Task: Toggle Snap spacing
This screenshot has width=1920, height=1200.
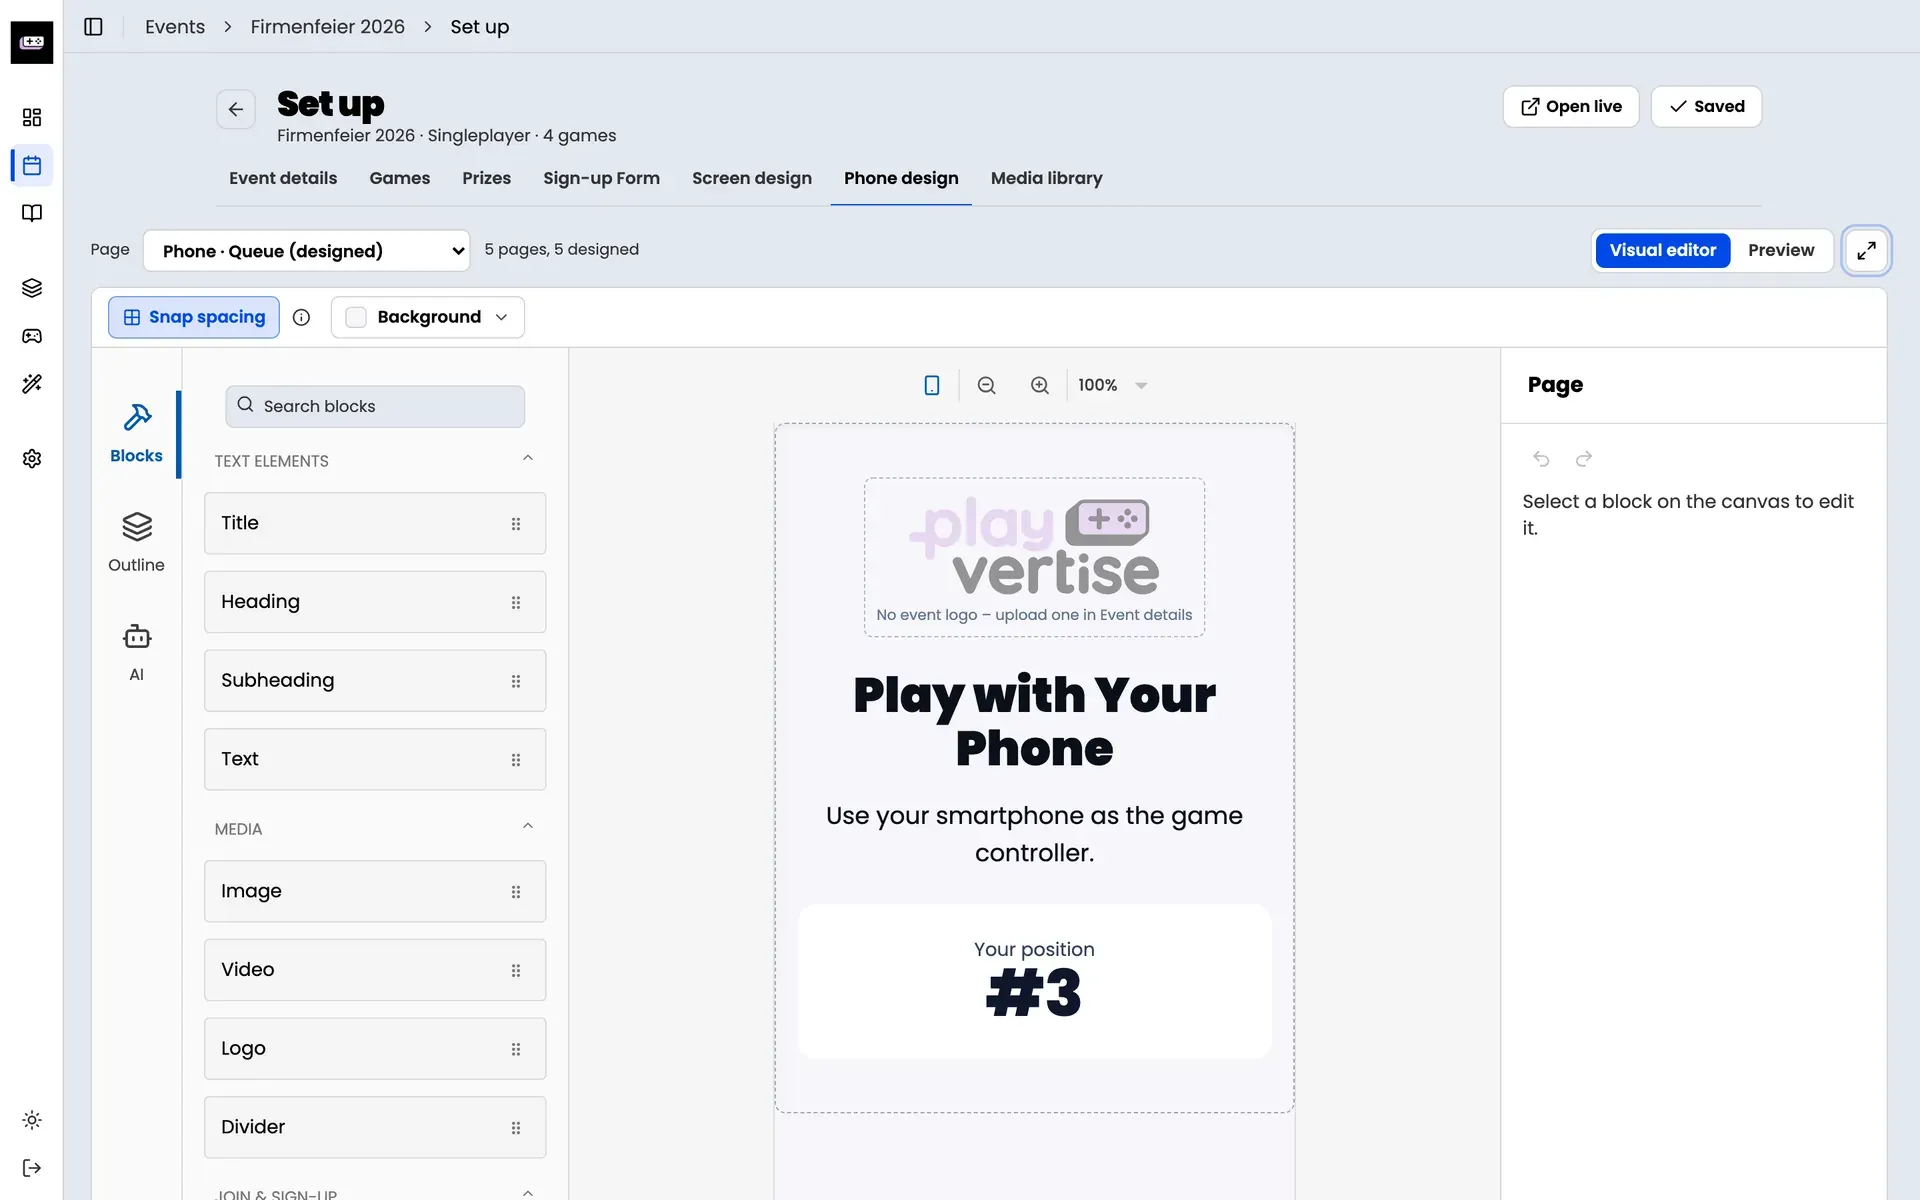Action: pyautogui.click(x=194, y=317)
